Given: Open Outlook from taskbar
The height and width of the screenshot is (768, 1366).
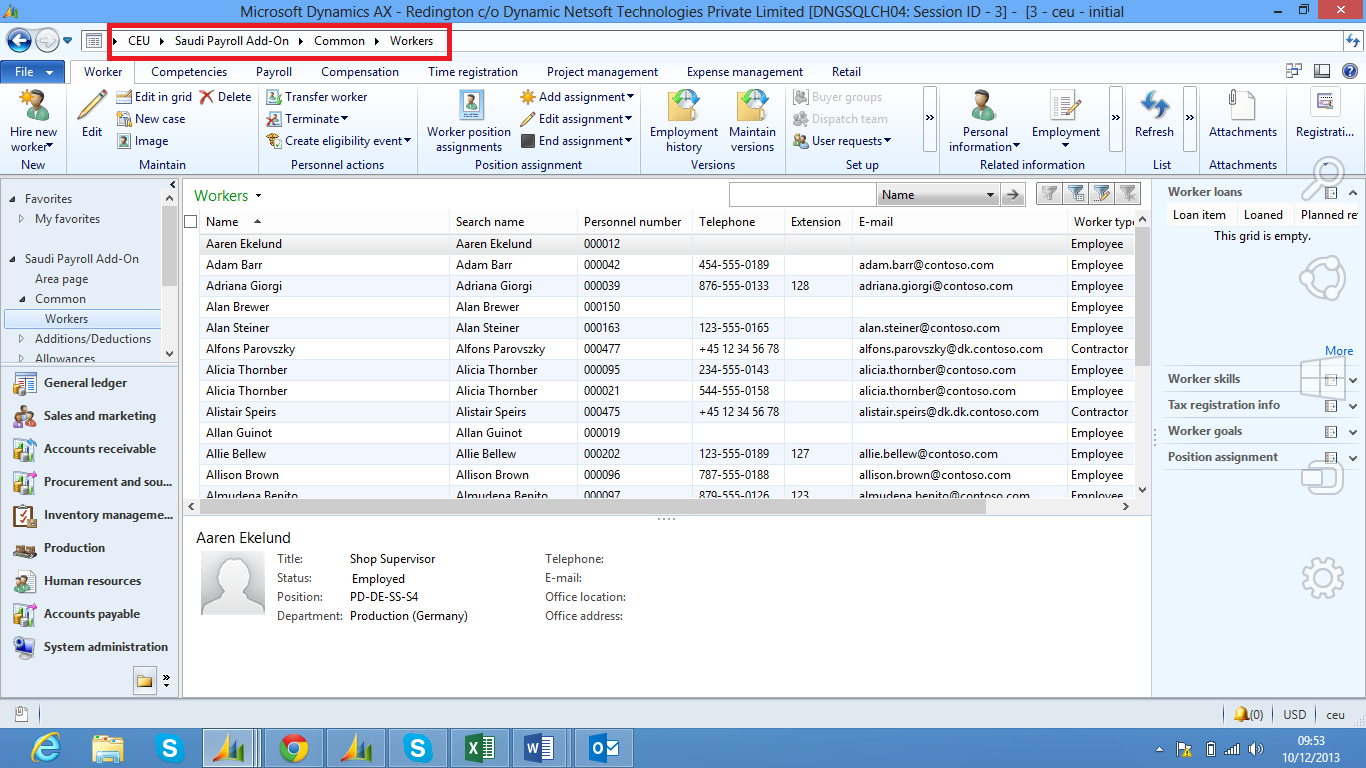Looking at the screenshot, I should (x=604, y=748).
